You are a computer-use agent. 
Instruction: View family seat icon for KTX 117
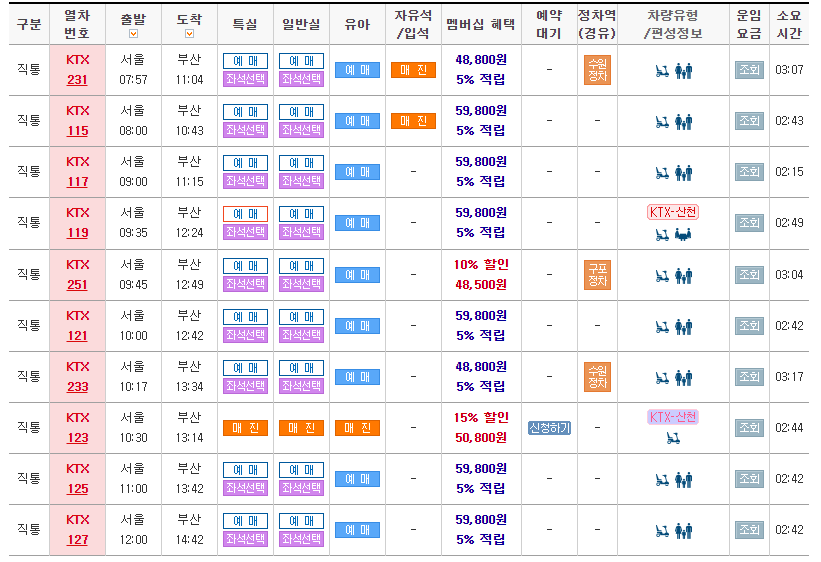684,172
